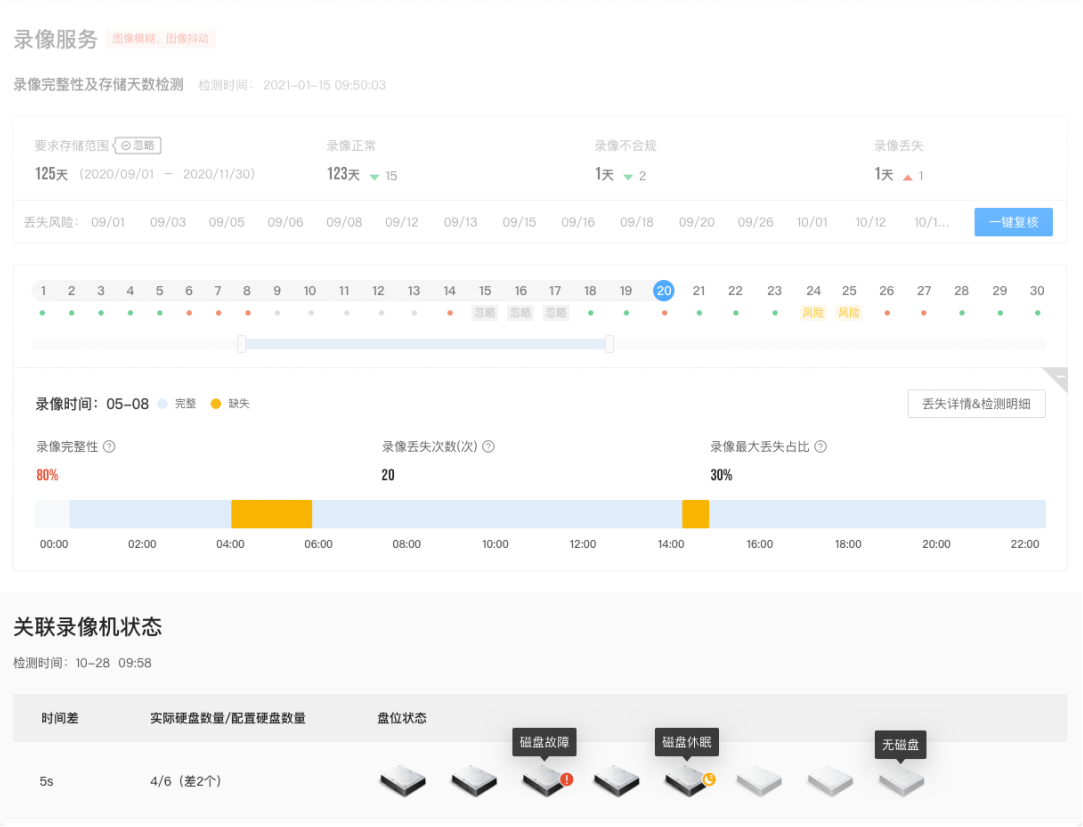This screenshot has height=827, width=1083.
Task: Open 丢失详情&检测明细
Action: click(976, 403)
